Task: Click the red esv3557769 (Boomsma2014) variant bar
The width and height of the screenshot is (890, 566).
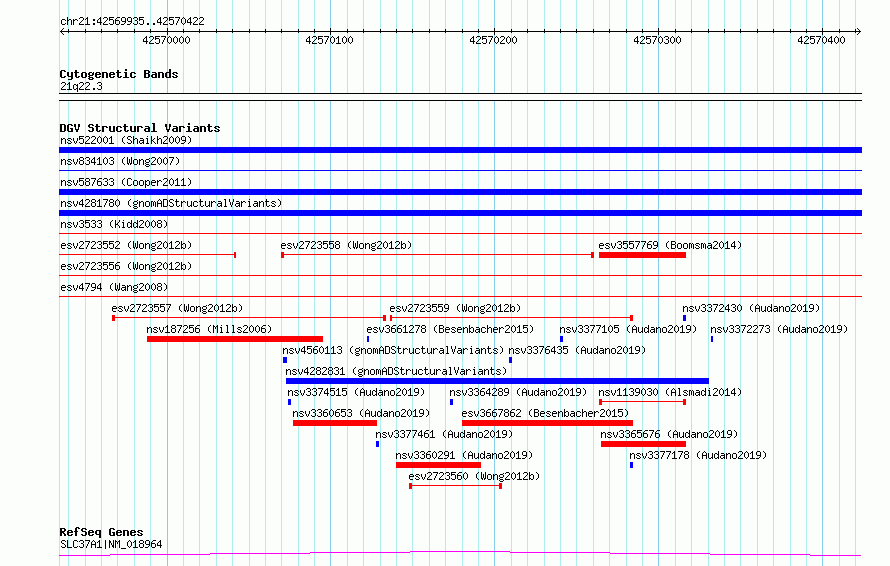Action: click(642, 255)
